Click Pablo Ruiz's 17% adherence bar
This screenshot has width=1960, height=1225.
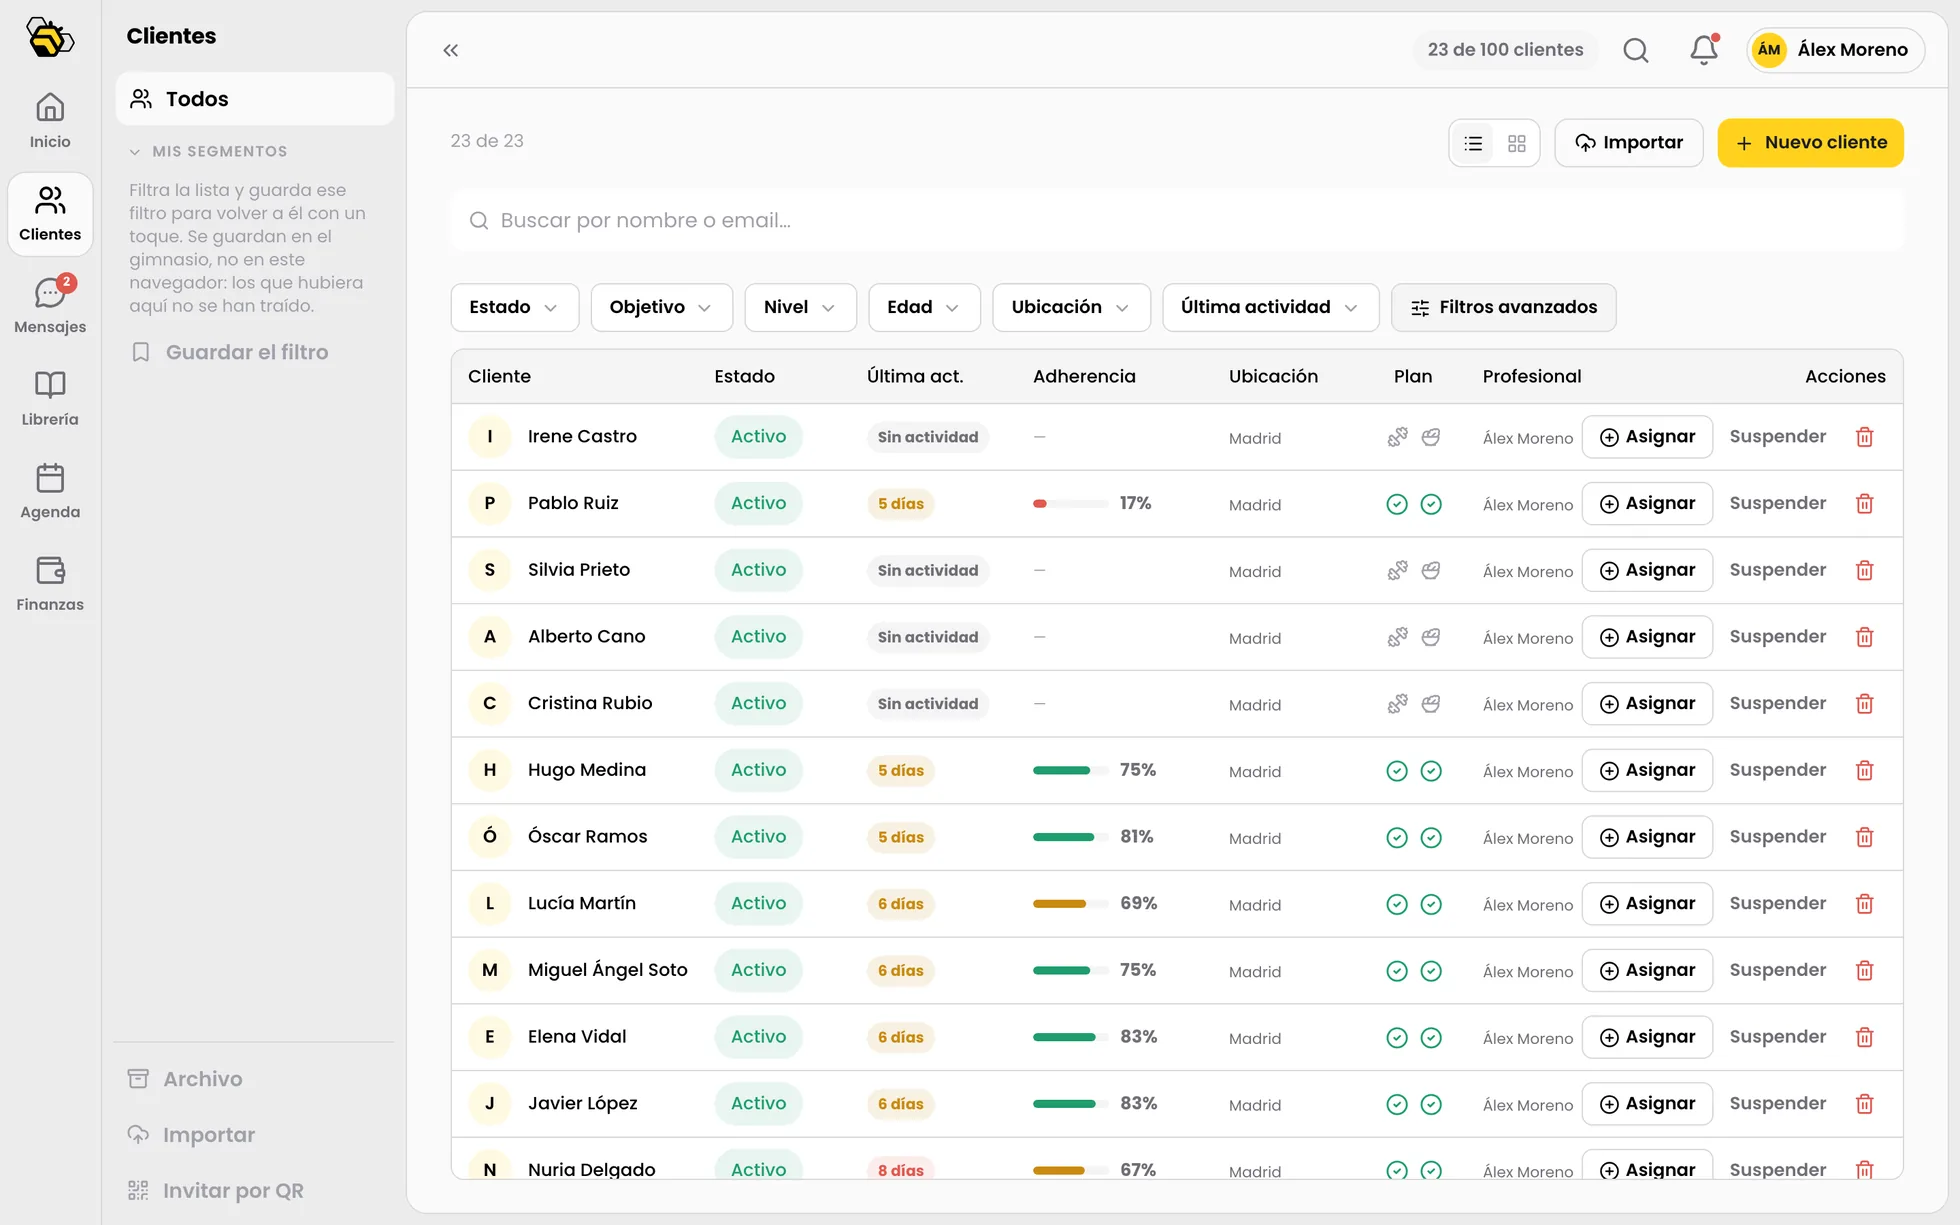[1070, 504]
